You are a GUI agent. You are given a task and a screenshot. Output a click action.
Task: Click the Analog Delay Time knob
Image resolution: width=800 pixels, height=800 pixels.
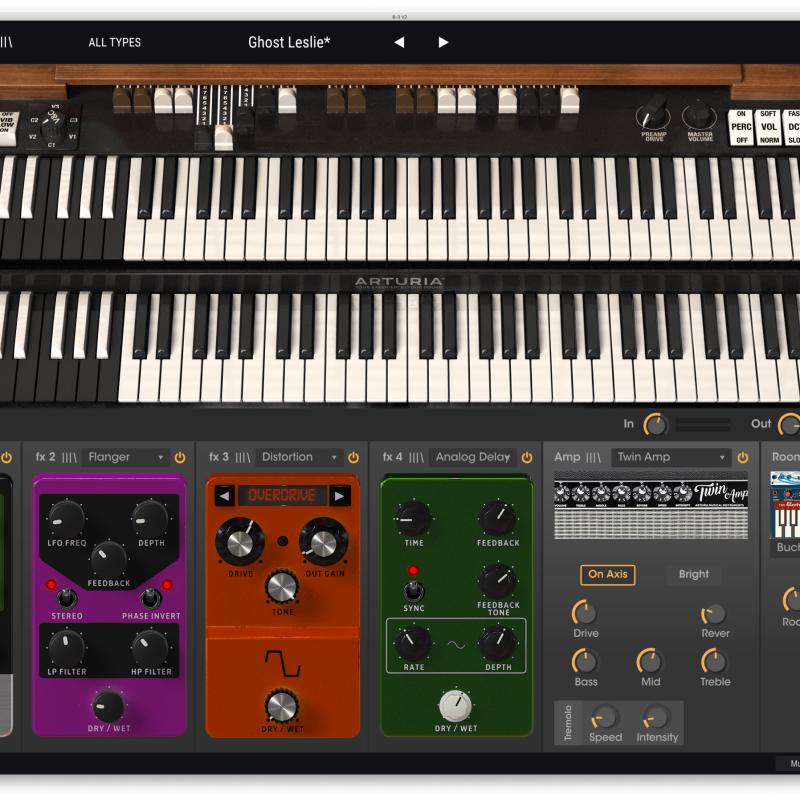413,518
